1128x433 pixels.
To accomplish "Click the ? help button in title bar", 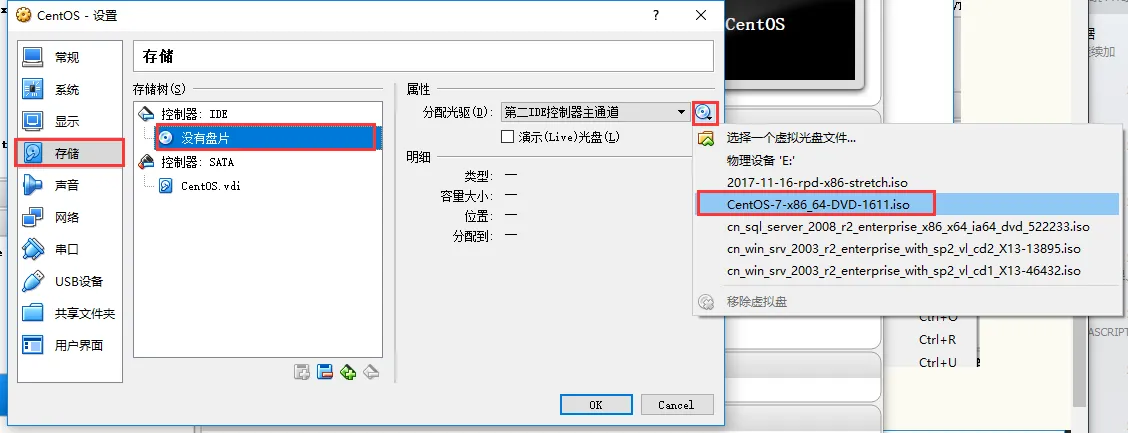I will pyautogui.click(x=656, y=15).
